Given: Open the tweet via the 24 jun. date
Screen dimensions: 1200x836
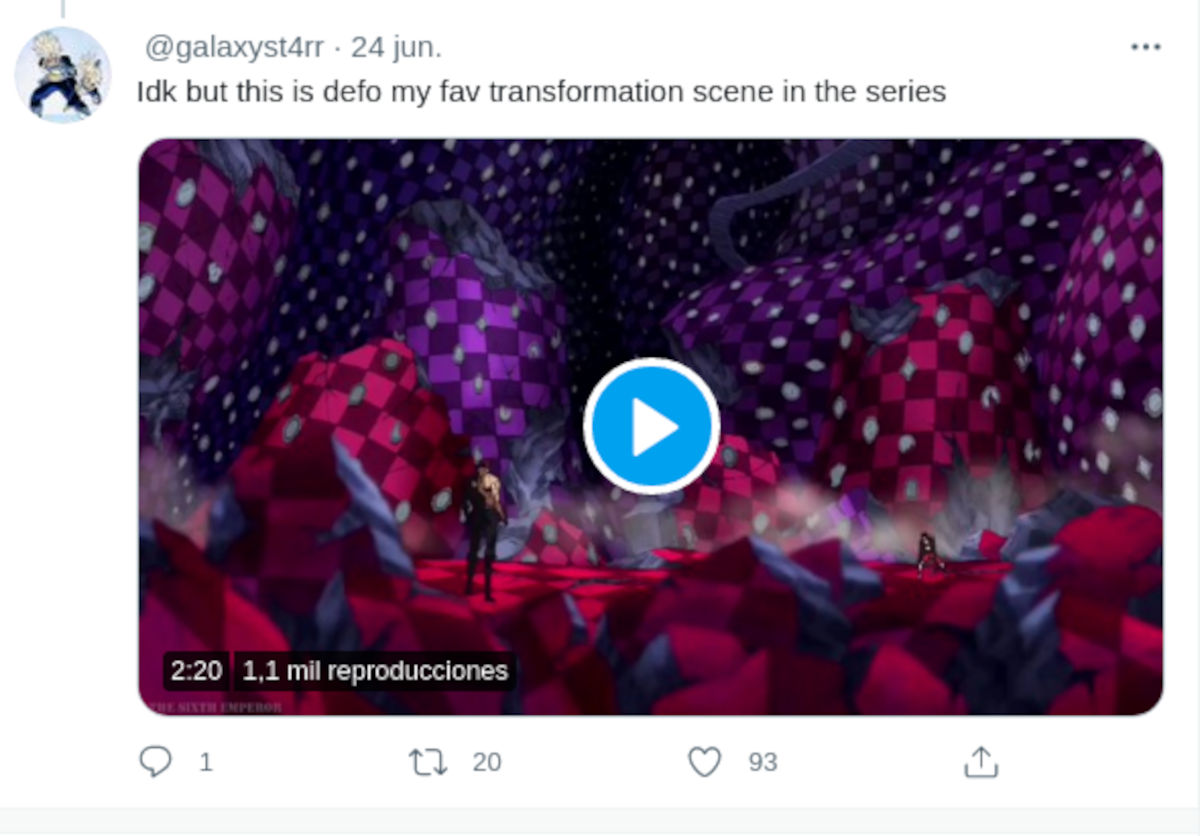Looking at the screenshot, I should pyautogui.click(x=396, y=47).
